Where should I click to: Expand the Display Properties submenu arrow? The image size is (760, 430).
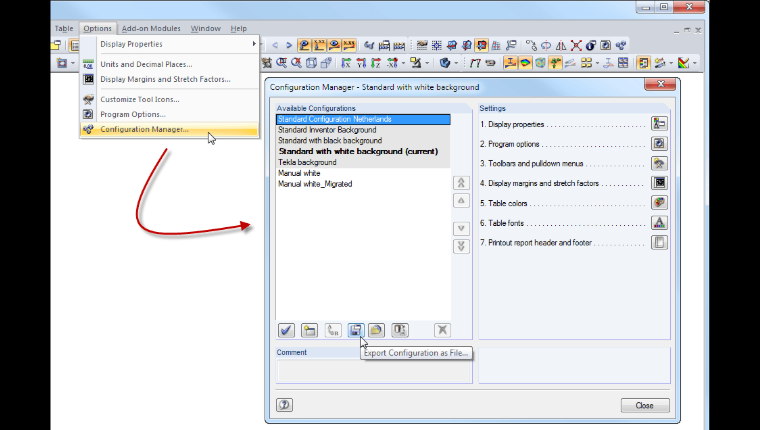click(x=254, y=44)
